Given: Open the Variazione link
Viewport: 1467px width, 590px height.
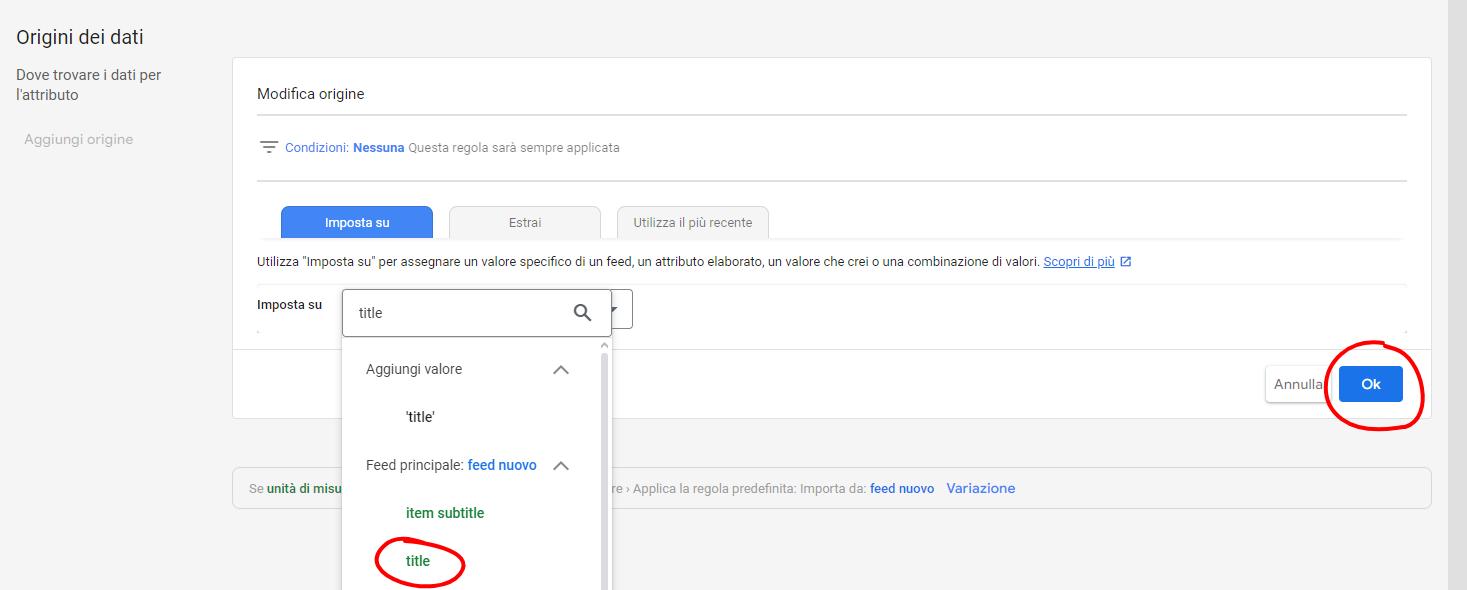Looking at the screenshot, I should [980, 489].
